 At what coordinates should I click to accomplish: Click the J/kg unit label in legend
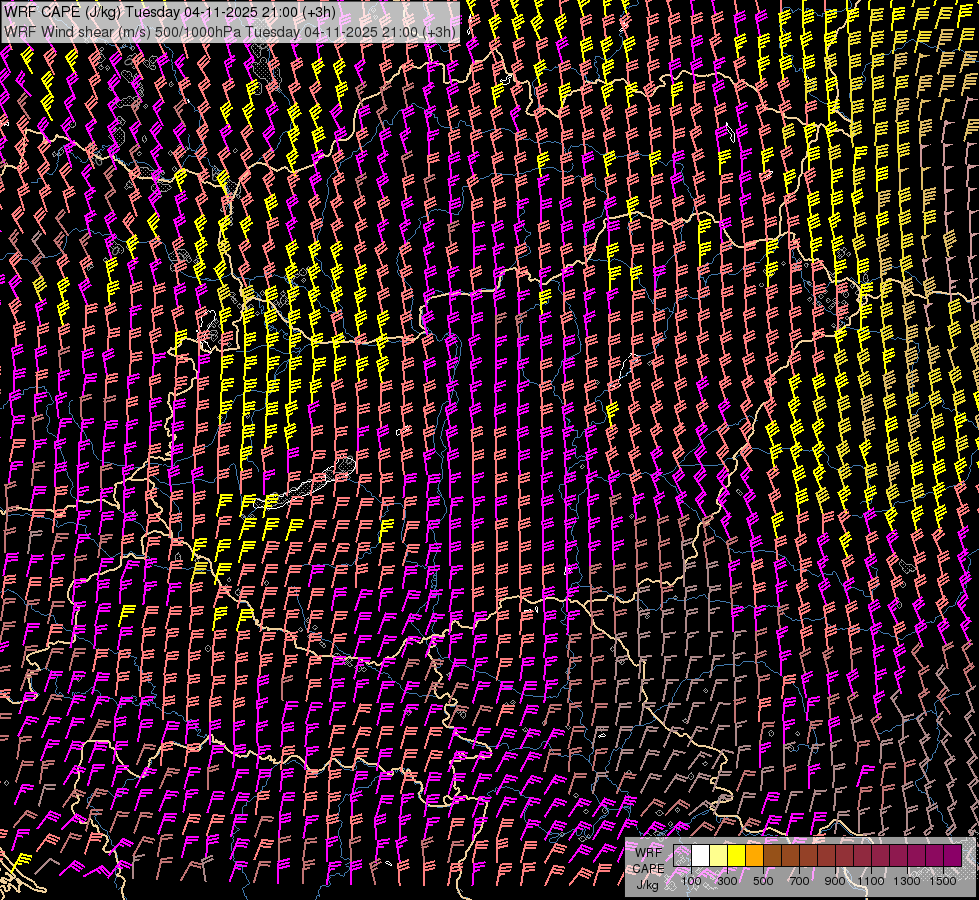(x=647, y=884)
